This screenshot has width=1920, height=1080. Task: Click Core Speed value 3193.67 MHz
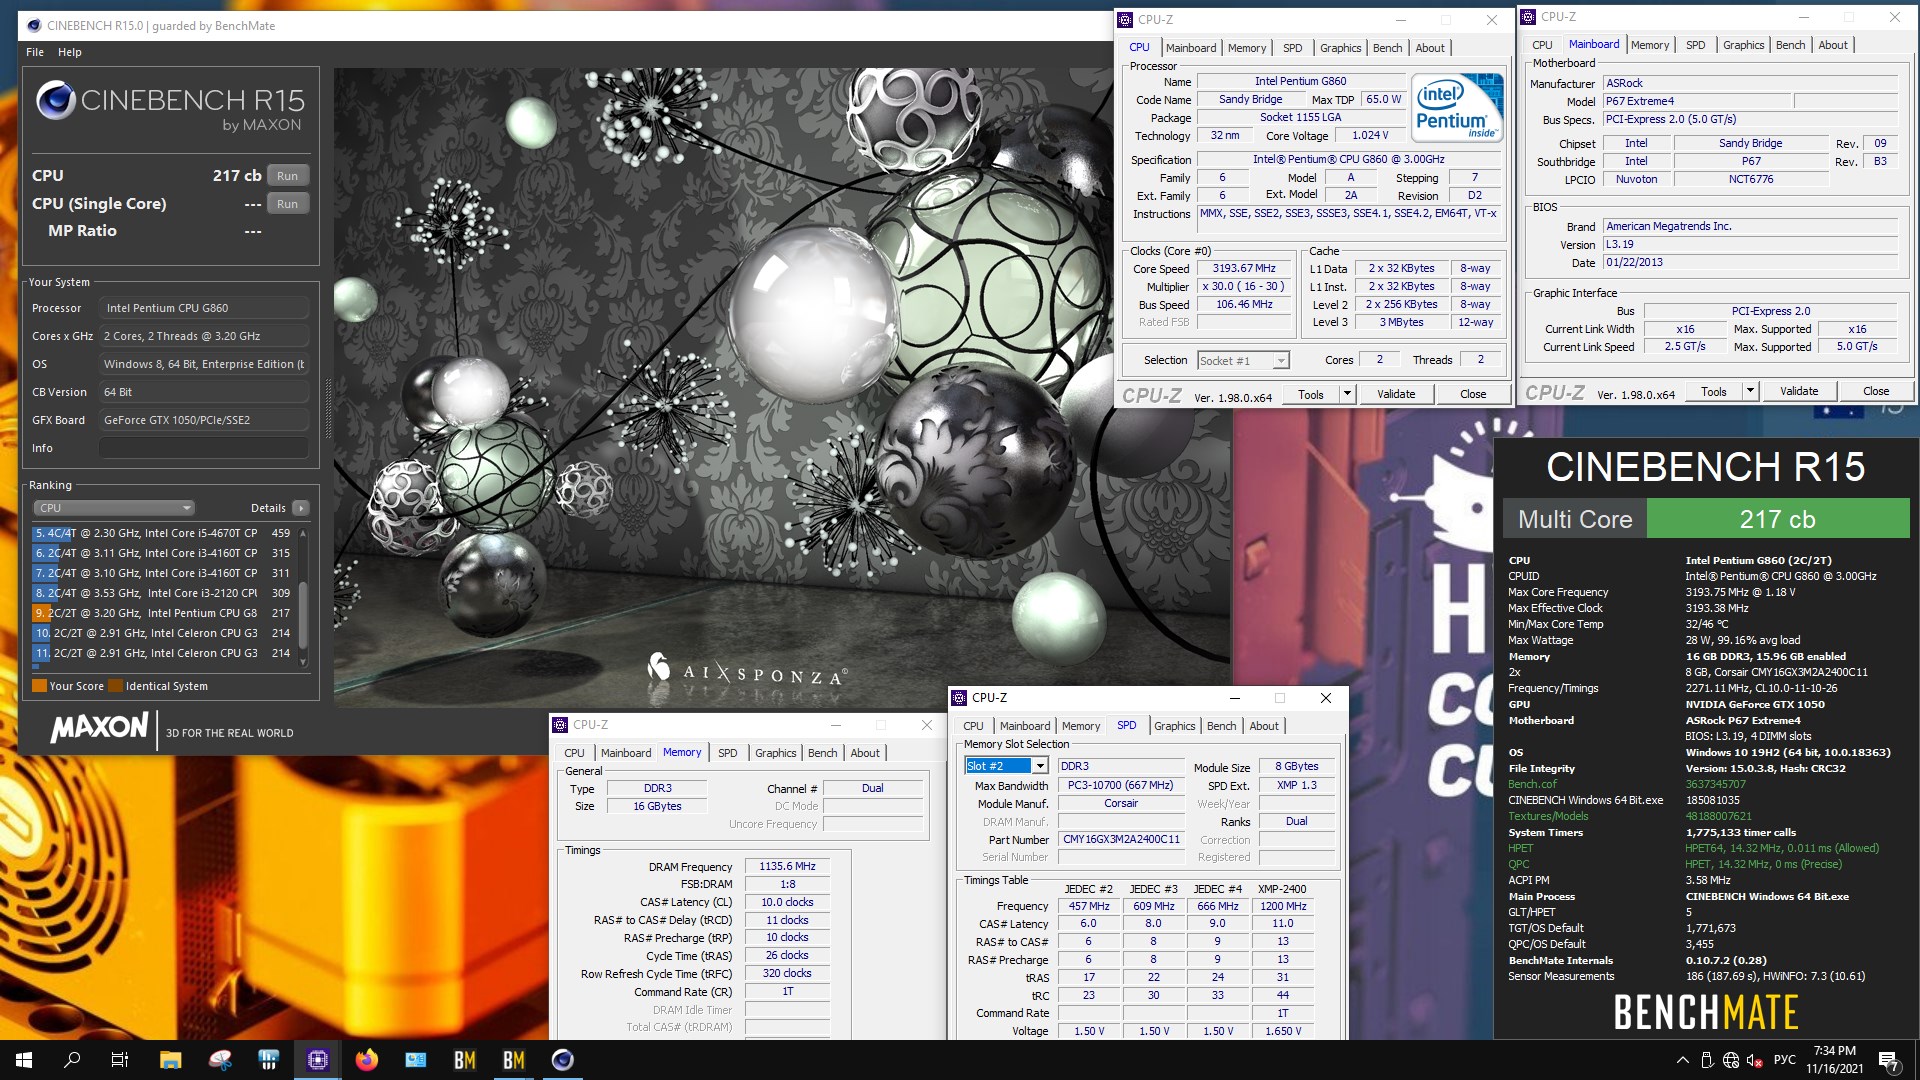(x=1244, y=268)
